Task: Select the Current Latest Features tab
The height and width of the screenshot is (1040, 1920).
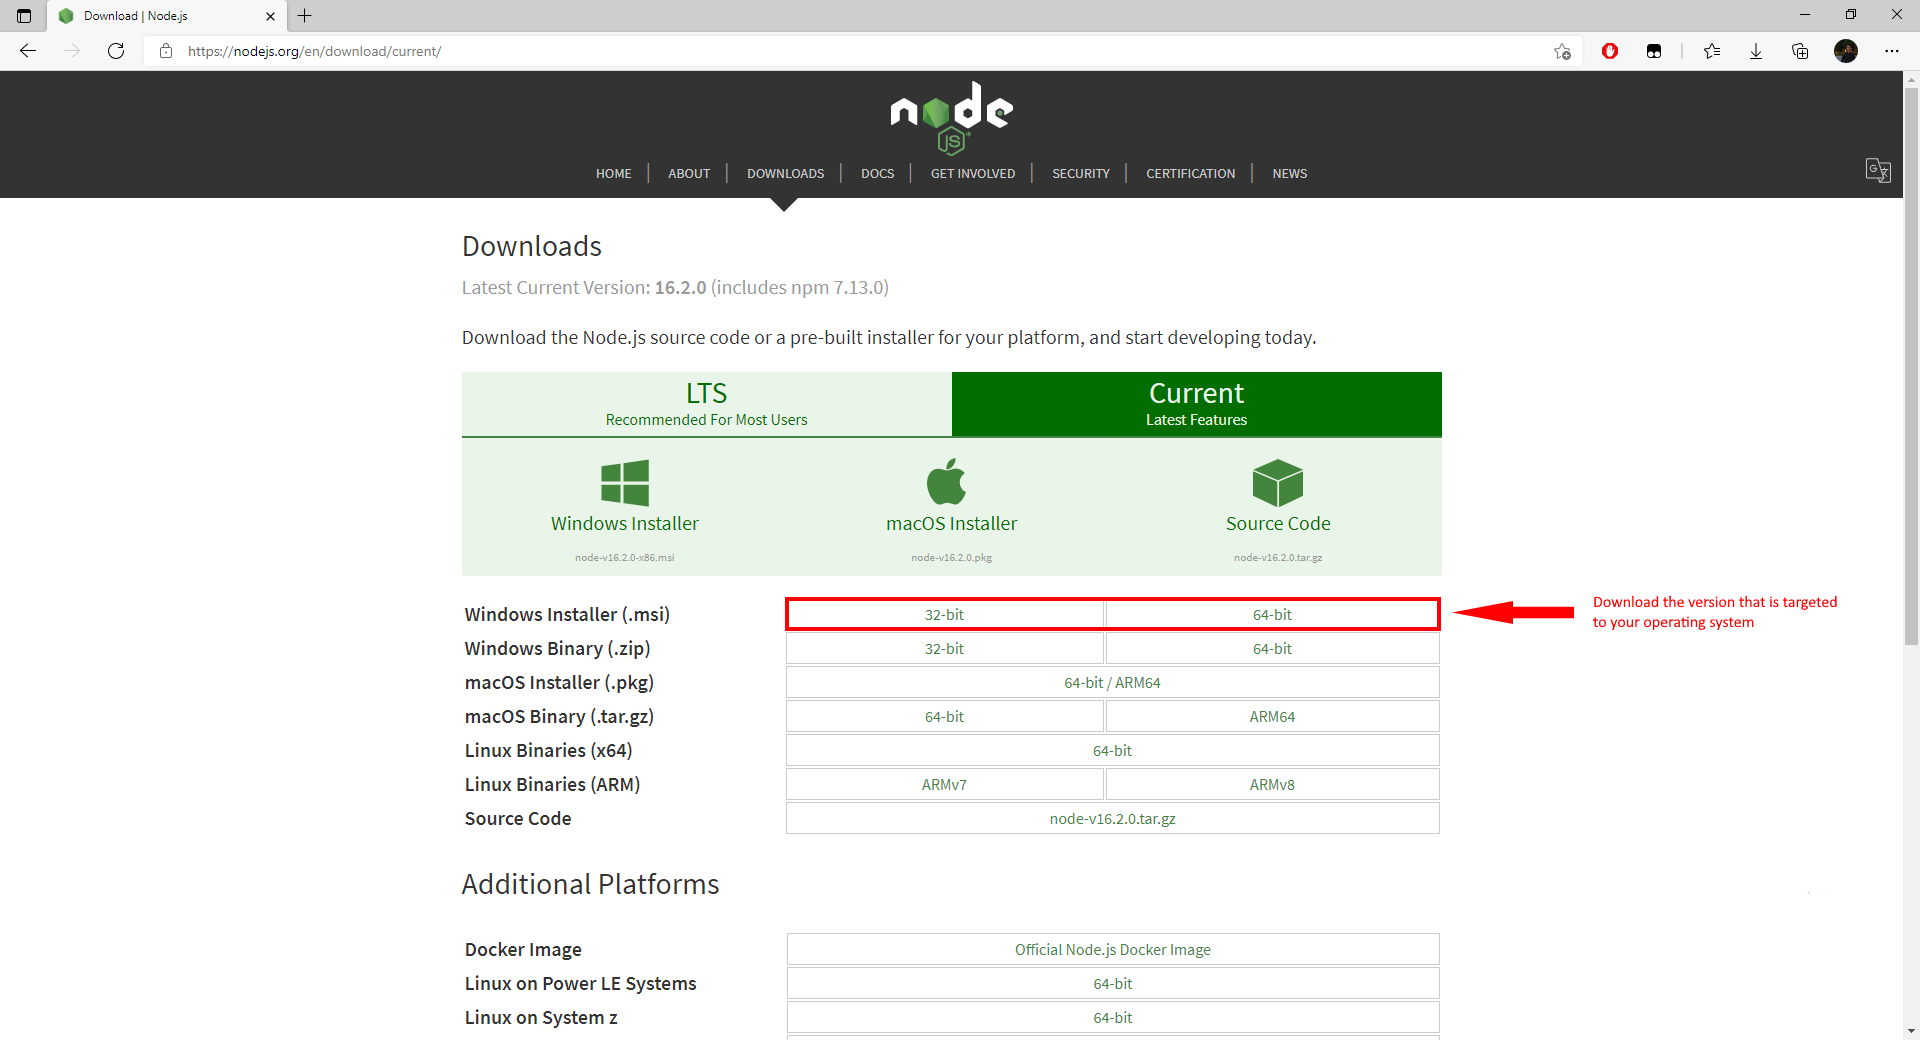Action: (x=1197, y=404)
